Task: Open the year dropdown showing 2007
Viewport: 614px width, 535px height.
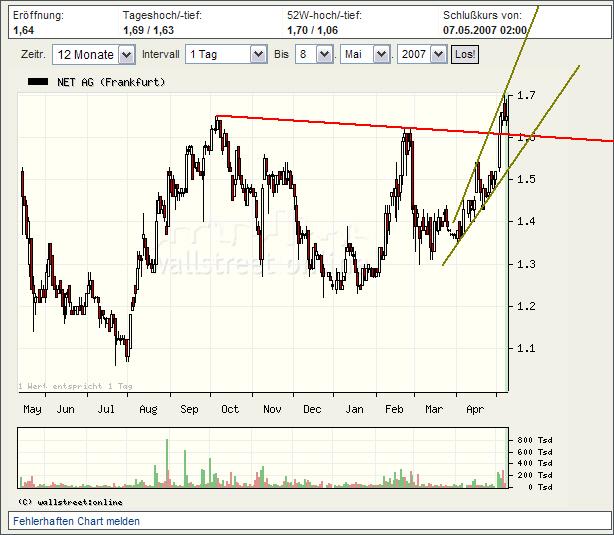Action: 421,55
